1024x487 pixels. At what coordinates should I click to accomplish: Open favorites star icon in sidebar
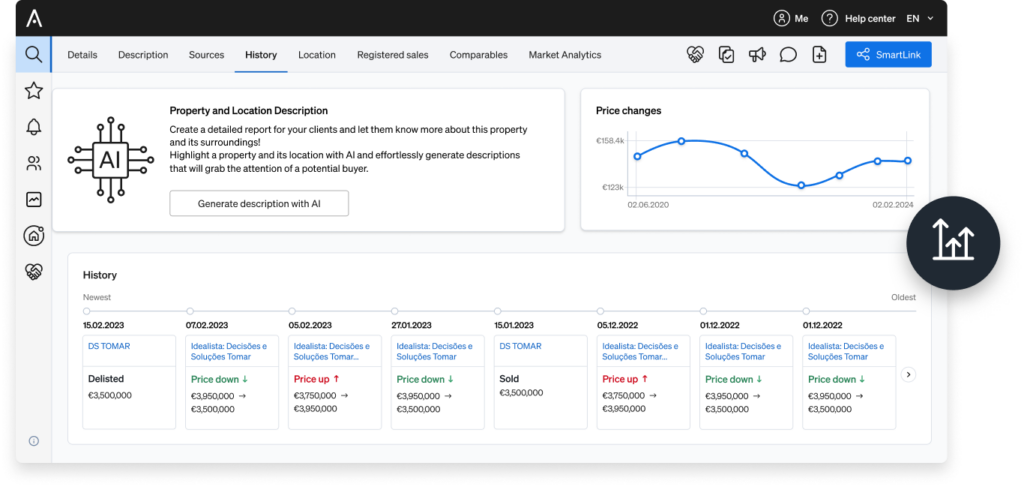pos(34,91)
